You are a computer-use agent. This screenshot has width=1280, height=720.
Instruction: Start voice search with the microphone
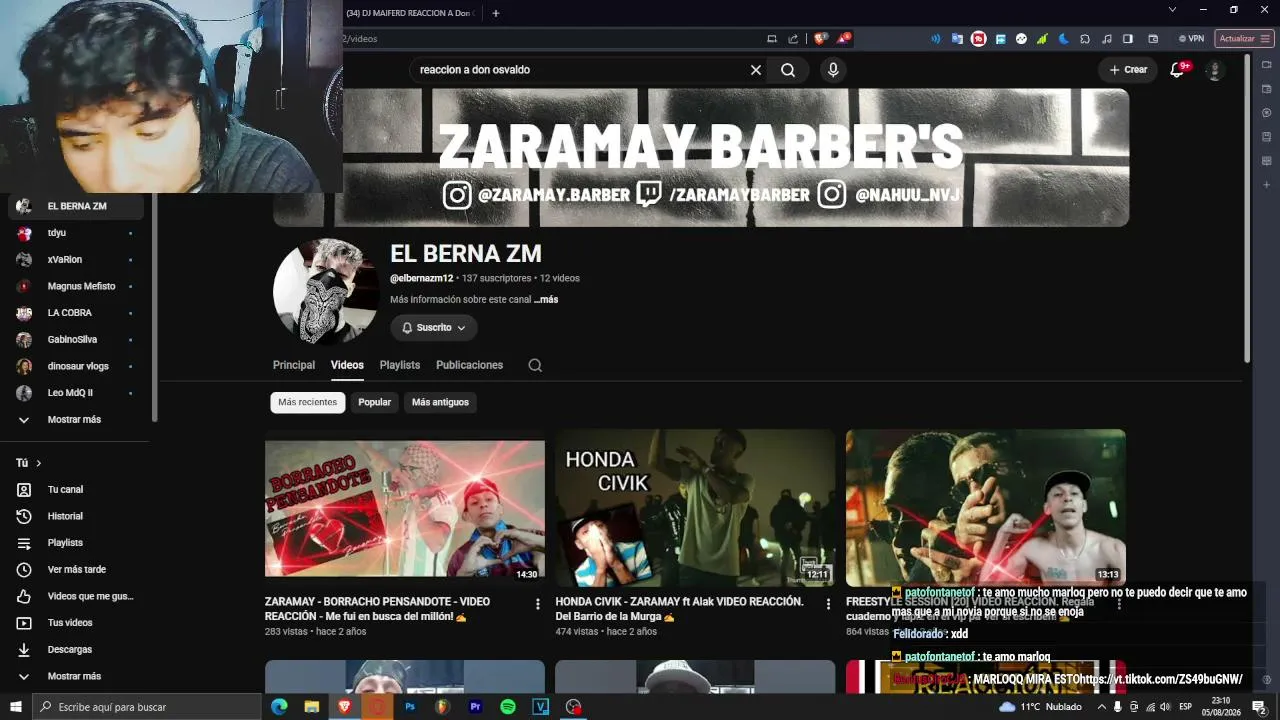(x=833, y=70)
